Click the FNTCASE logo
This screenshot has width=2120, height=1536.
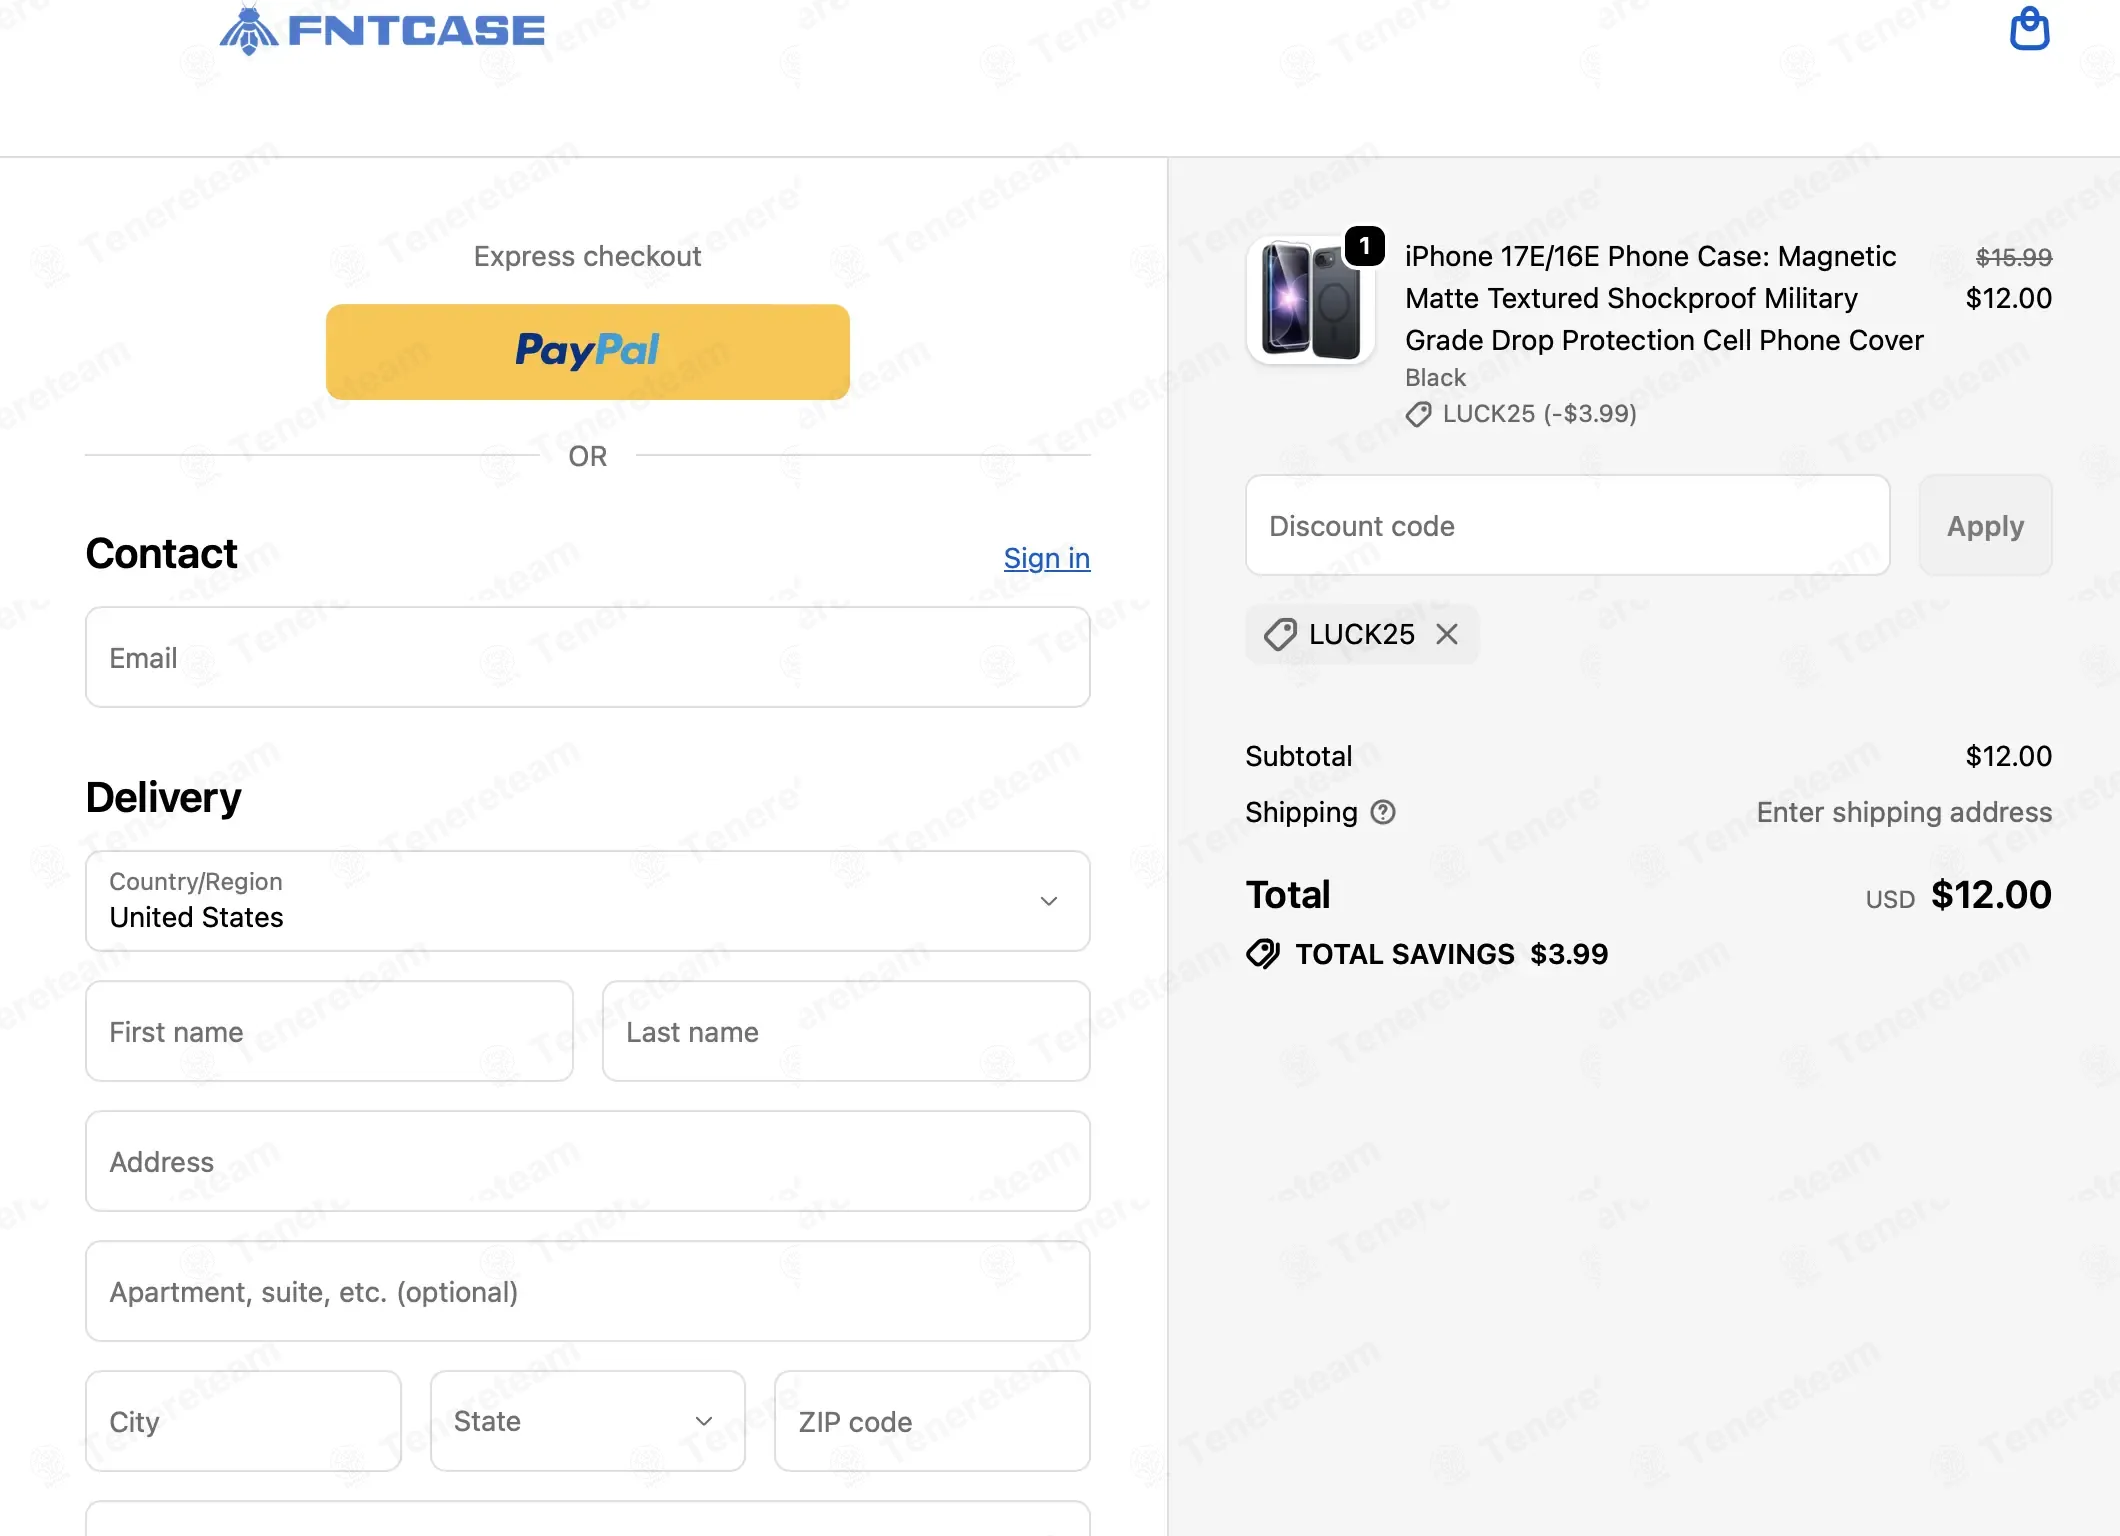pos(382,30)
